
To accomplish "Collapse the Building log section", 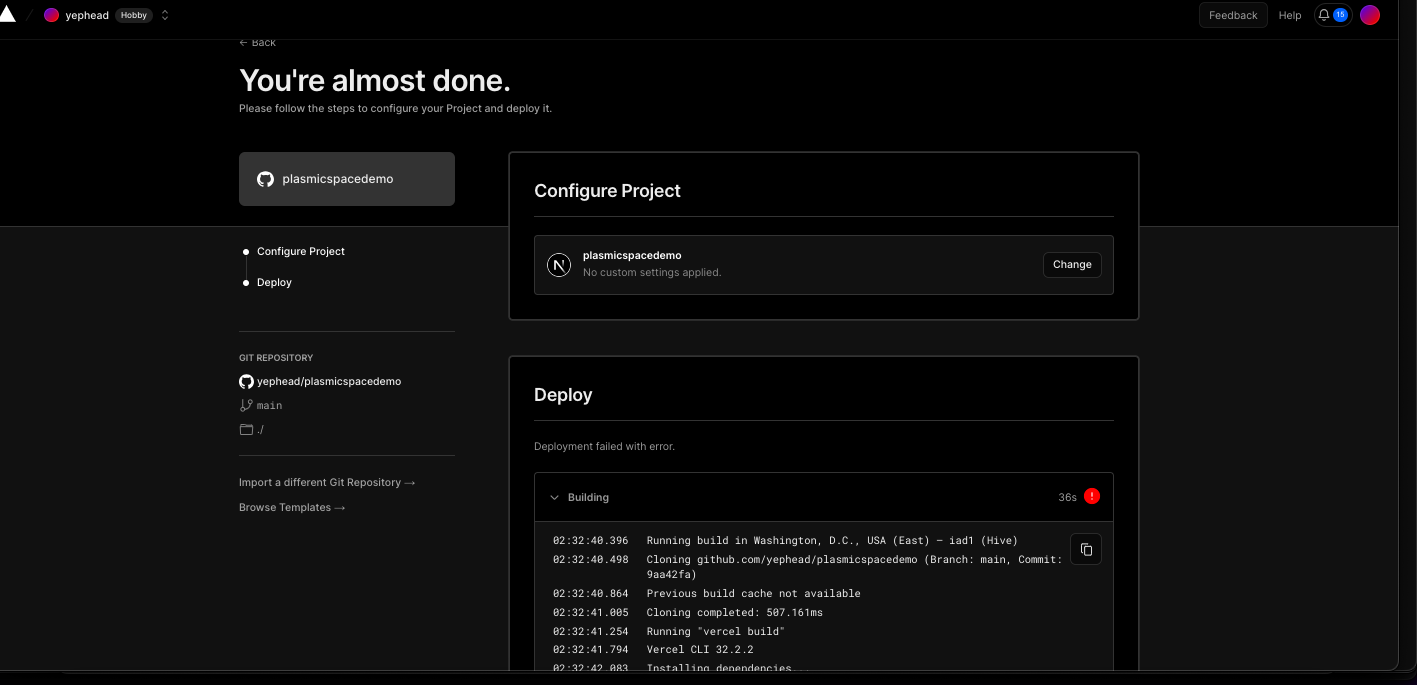I will point(555,497).
